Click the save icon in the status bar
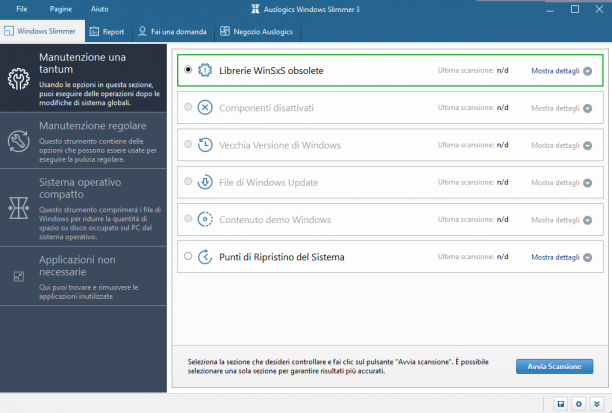The height and width of the screenshot is (413, 612). click(561, 404)
